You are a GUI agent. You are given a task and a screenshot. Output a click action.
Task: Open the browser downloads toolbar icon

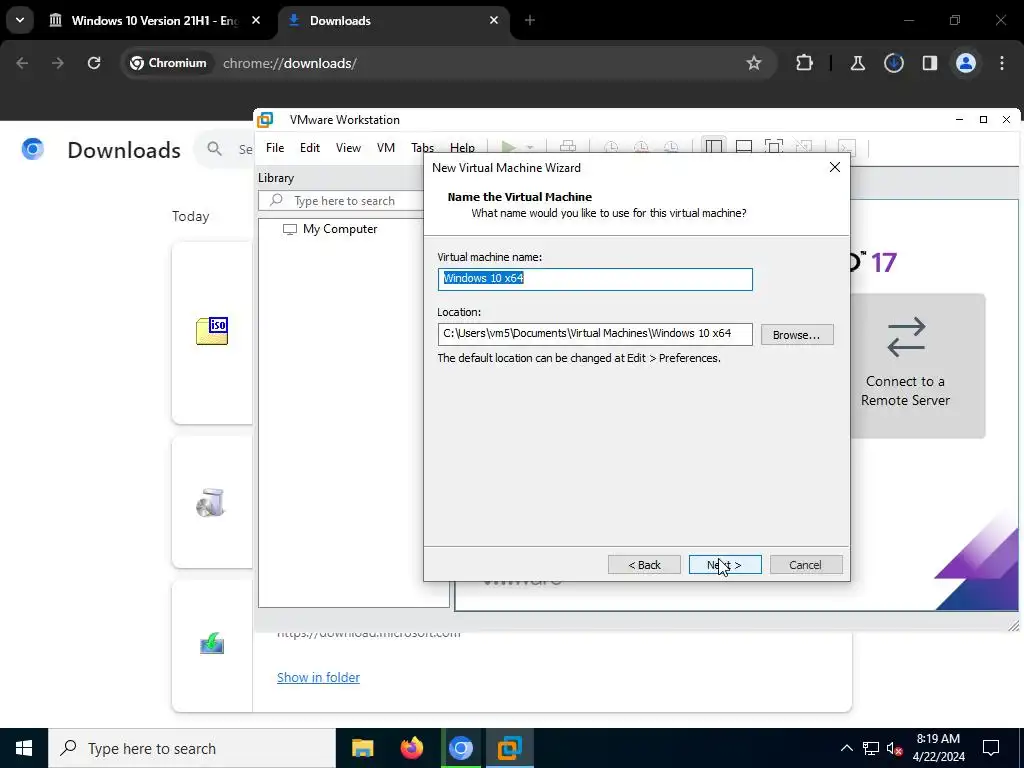click(x=893, y=63)
